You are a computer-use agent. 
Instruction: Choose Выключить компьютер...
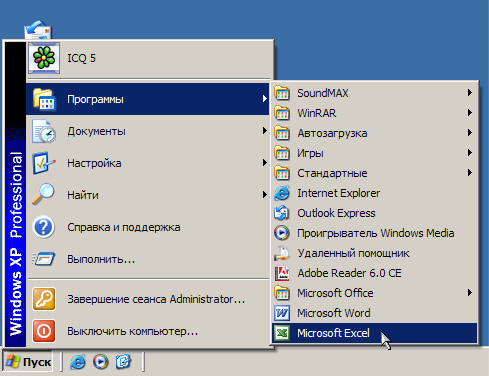[x=148, y=331]
